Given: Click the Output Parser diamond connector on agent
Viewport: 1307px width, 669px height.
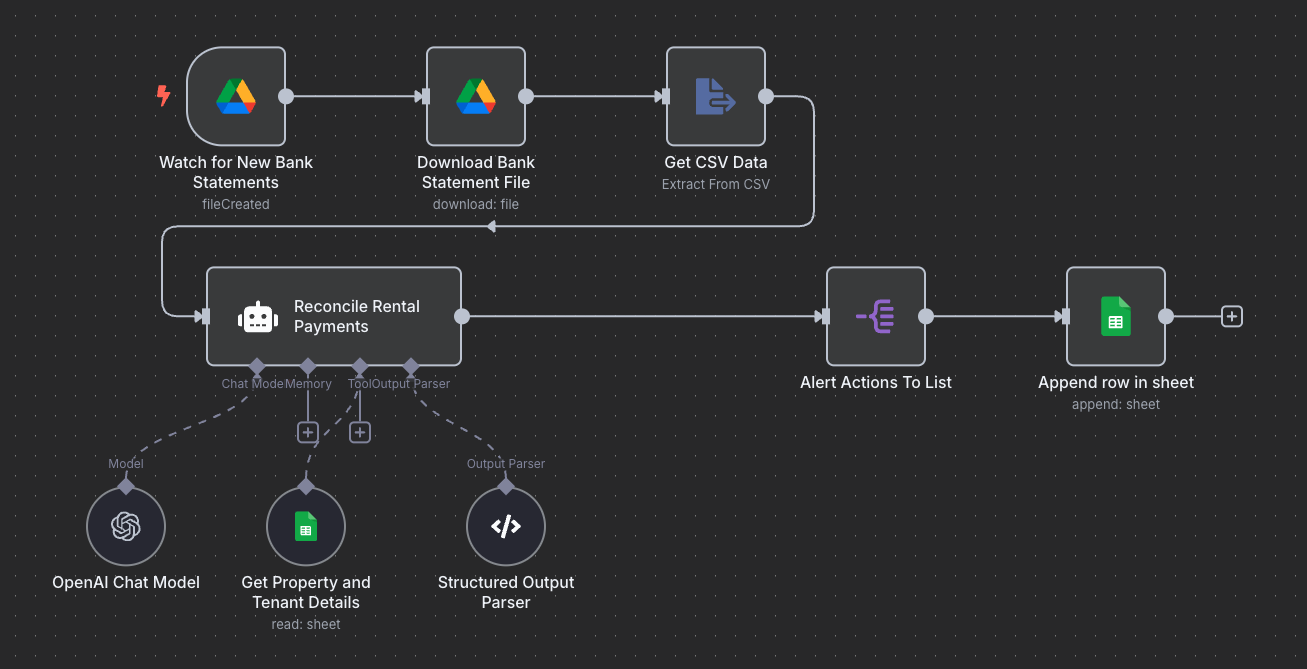Looking at the screenshot, I should (x=410, y=365).
